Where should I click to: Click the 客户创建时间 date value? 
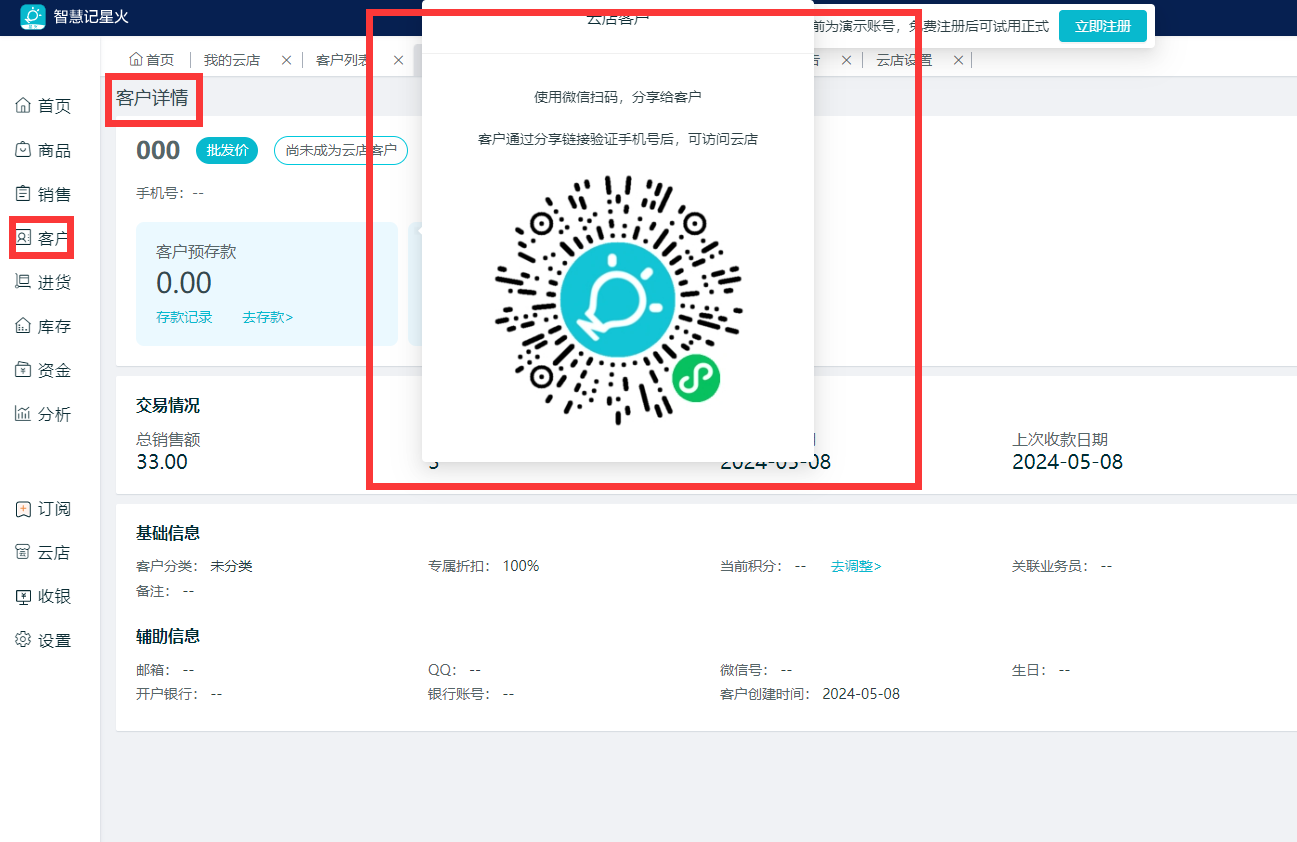point(861,694)
